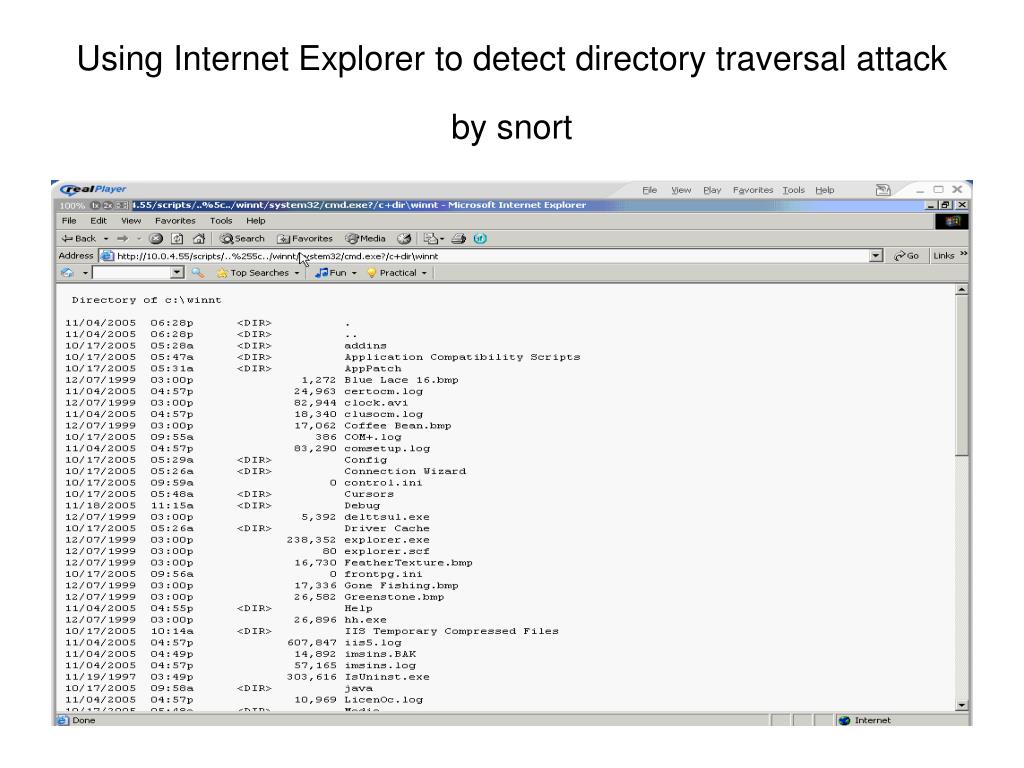Open the Practical dropdown menu
Viewport: 1024px width, 768px height.
396,273
